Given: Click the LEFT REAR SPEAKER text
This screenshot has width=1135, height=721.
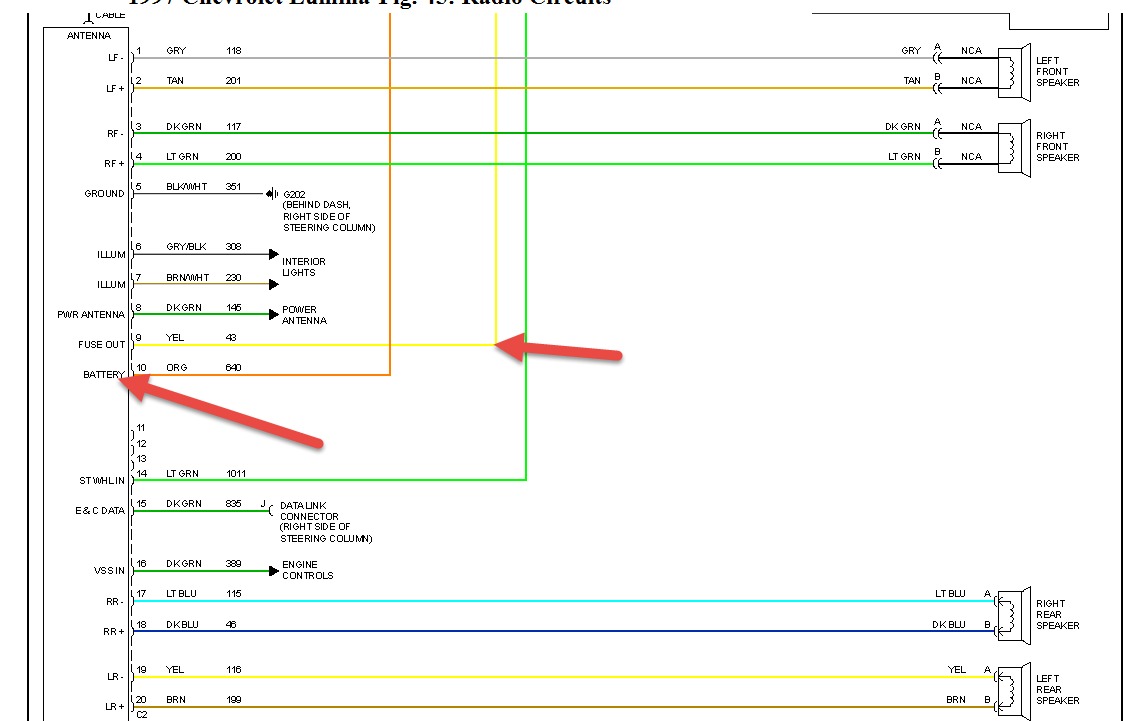Looking at the screenshot, I should (1058, 689).
